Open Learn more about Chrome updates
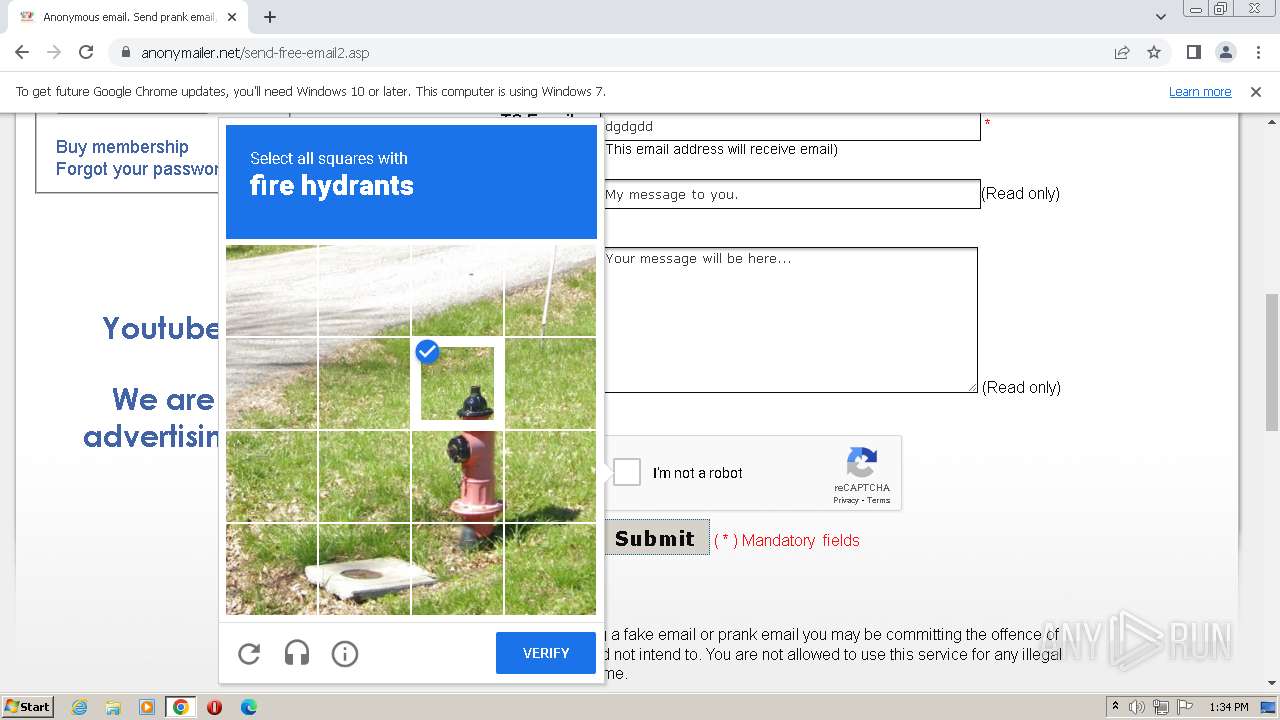The image size is (1280, 720). pyautogui.click(x=1200, y=92)
